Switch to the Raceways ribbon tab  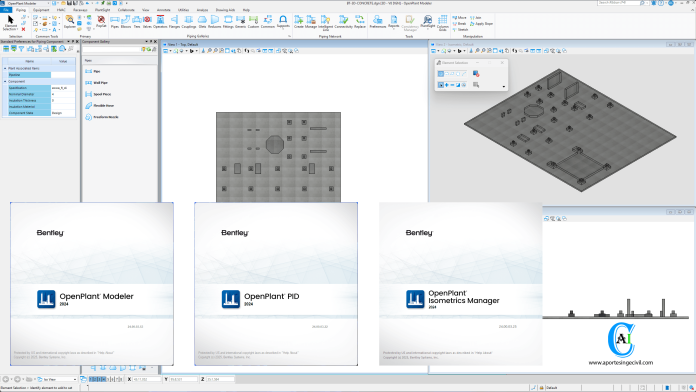click(x=80, y=10)
